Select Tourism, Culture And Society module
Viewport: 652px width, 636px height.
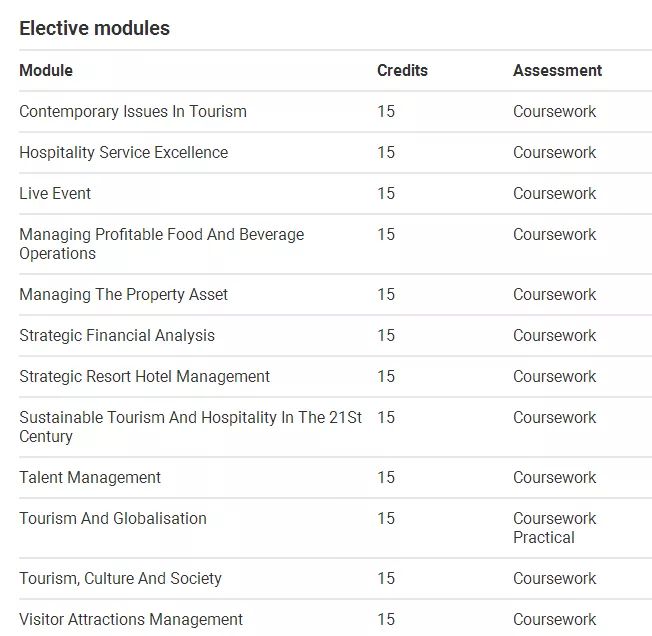pyautogui.click(x=120, y=578)
